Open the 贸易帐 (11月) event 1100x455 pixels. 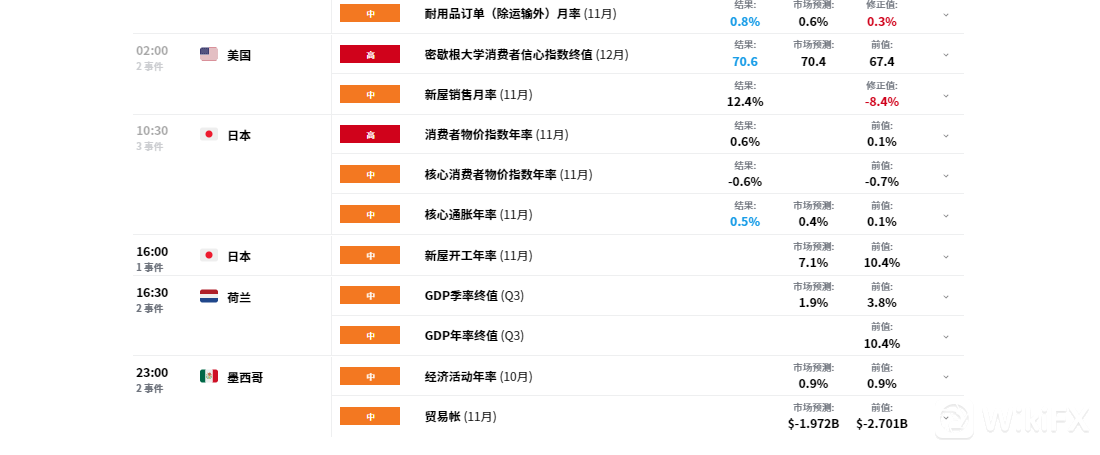point(460,417)
